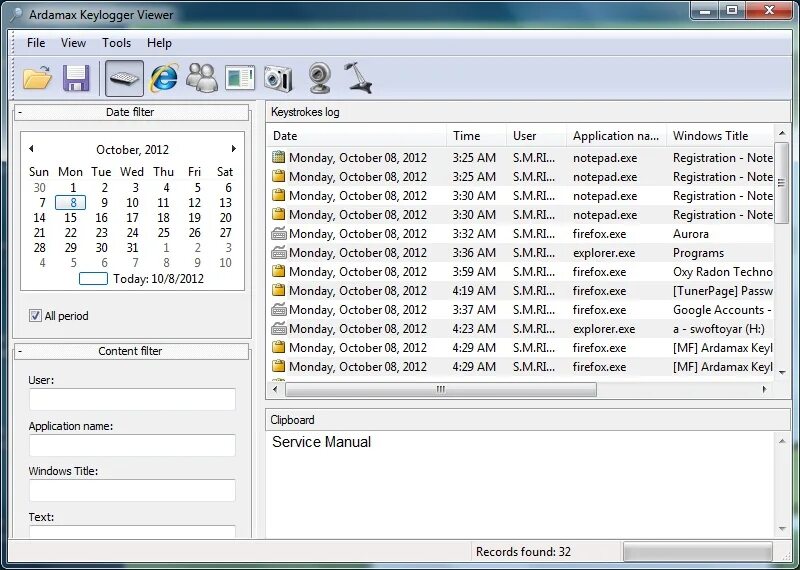Collapse the Date filter panel
Screen dimensions: 800x570
tap(19, 112)
